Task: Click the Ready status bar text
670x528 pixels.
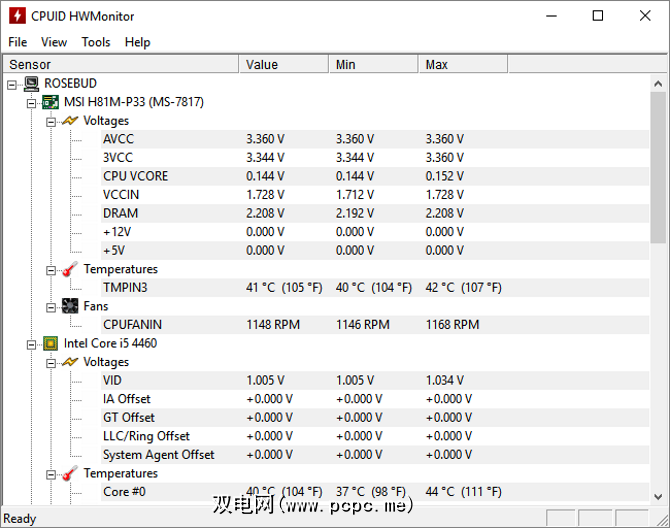Action: point(20,519)
